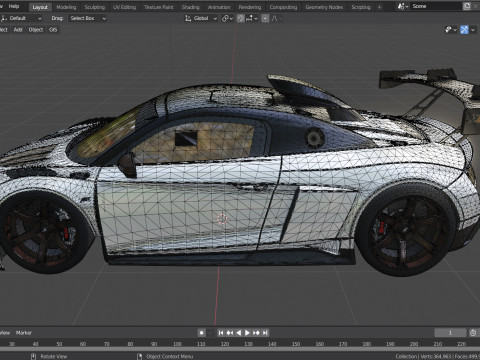
Task: Open the Compositing workspace tab
Action: point(283,7)
